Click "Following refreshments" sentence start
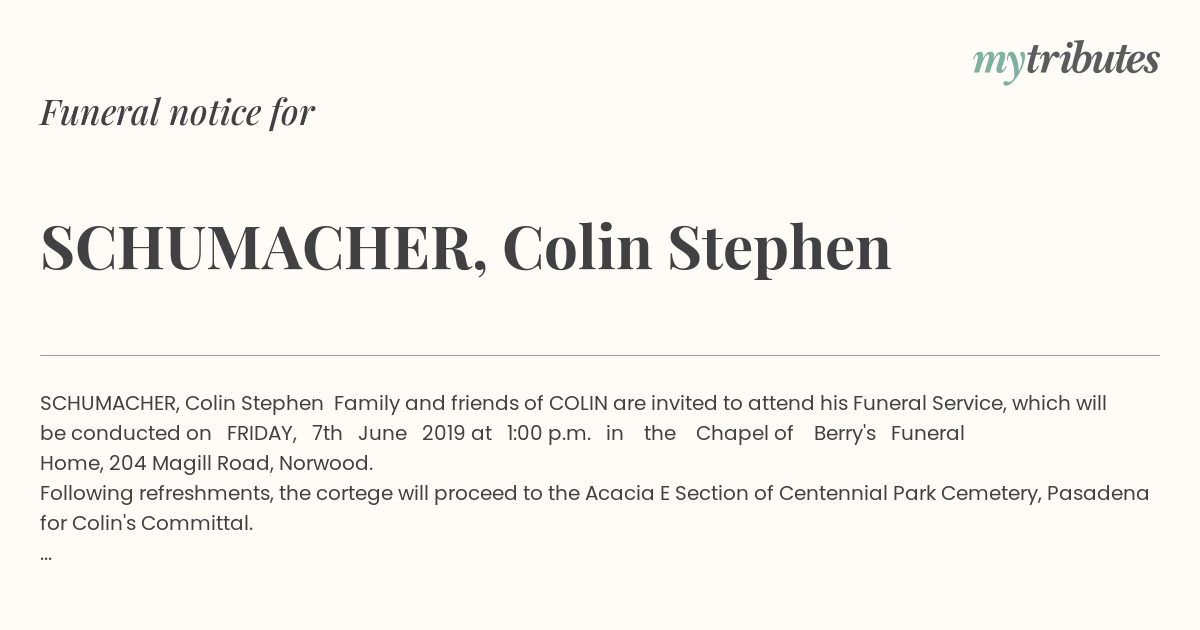The width and height of the screenshot is (1200, 630). (157, 494)
